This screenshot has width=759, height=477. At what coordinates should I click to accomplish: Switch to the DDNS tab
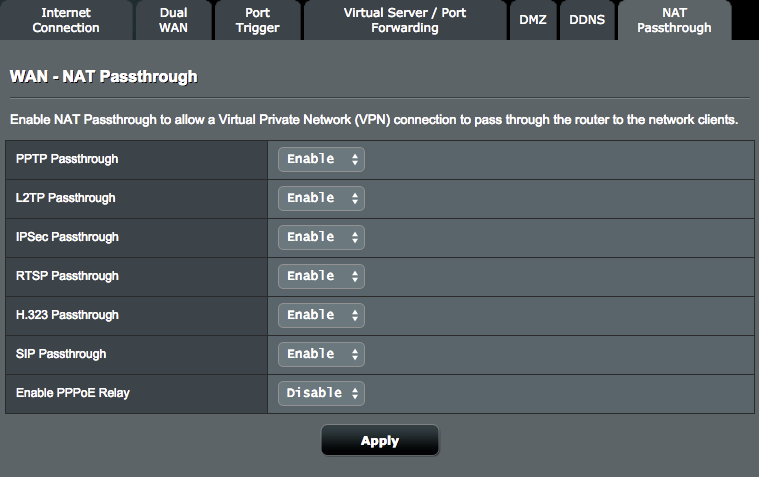587,20
